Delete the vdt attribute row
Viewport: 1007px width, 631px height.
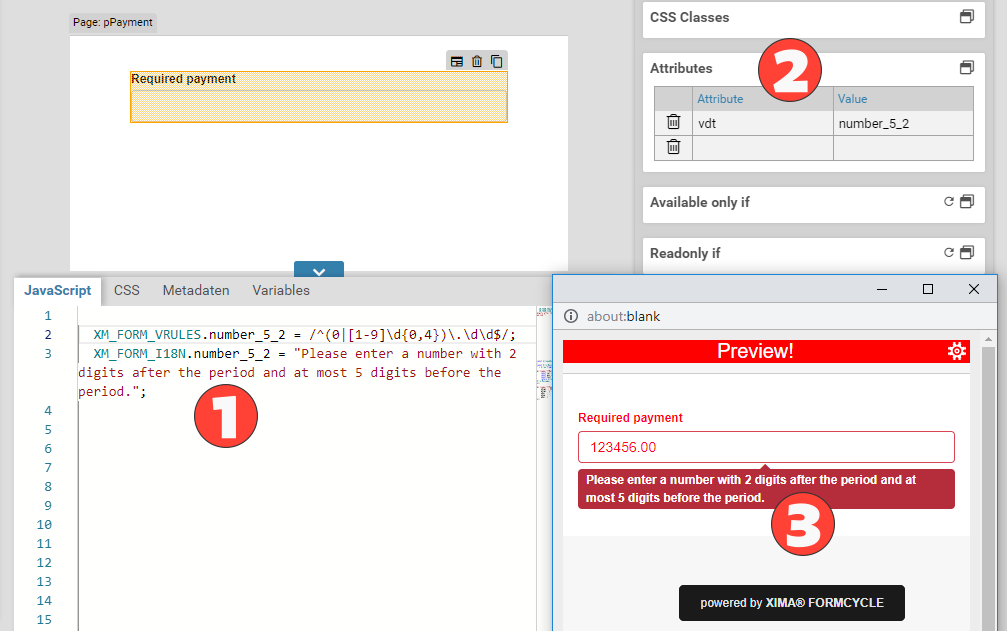pyautogui.click(x=674, y=122)
